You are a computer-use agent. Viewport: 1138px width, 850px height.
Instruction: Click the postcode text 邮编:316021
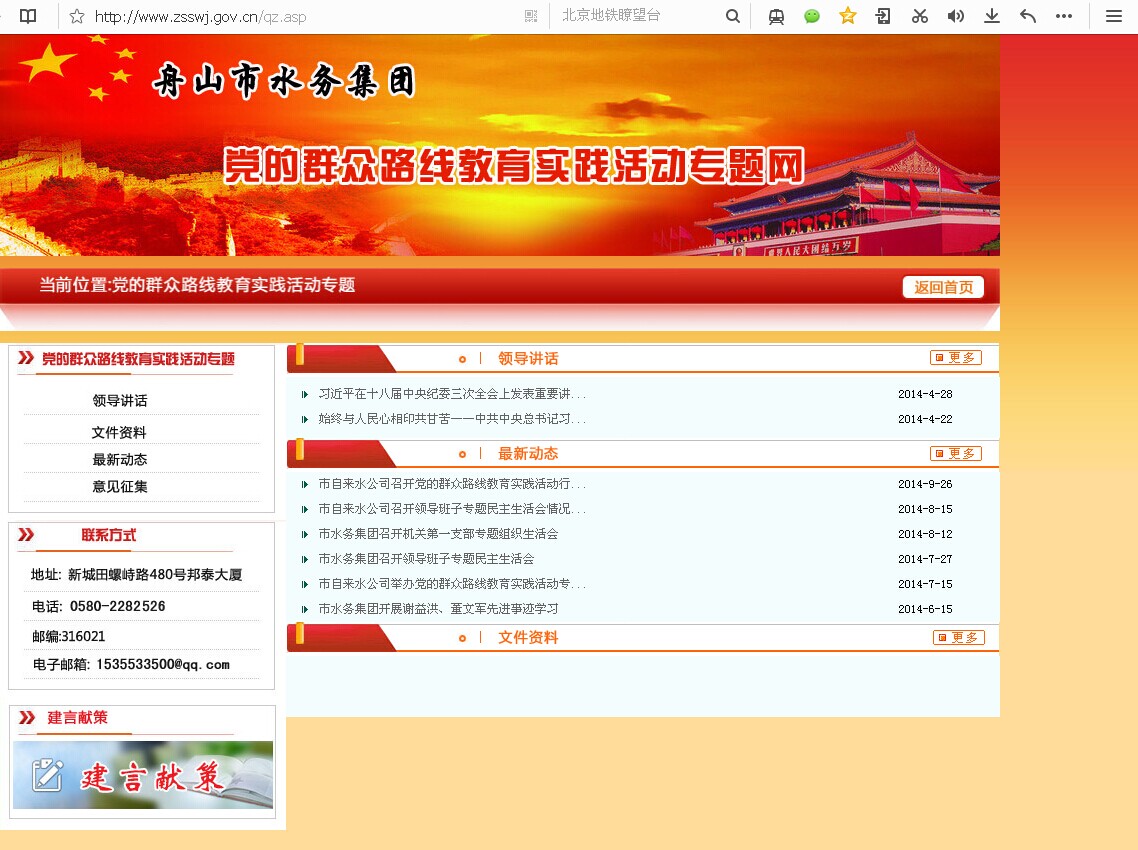(x=68, y=637)
